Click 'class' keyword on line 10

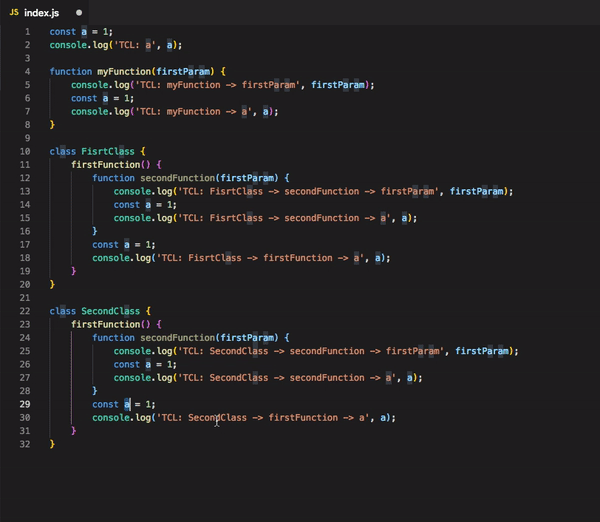click(x=63, y=152)
